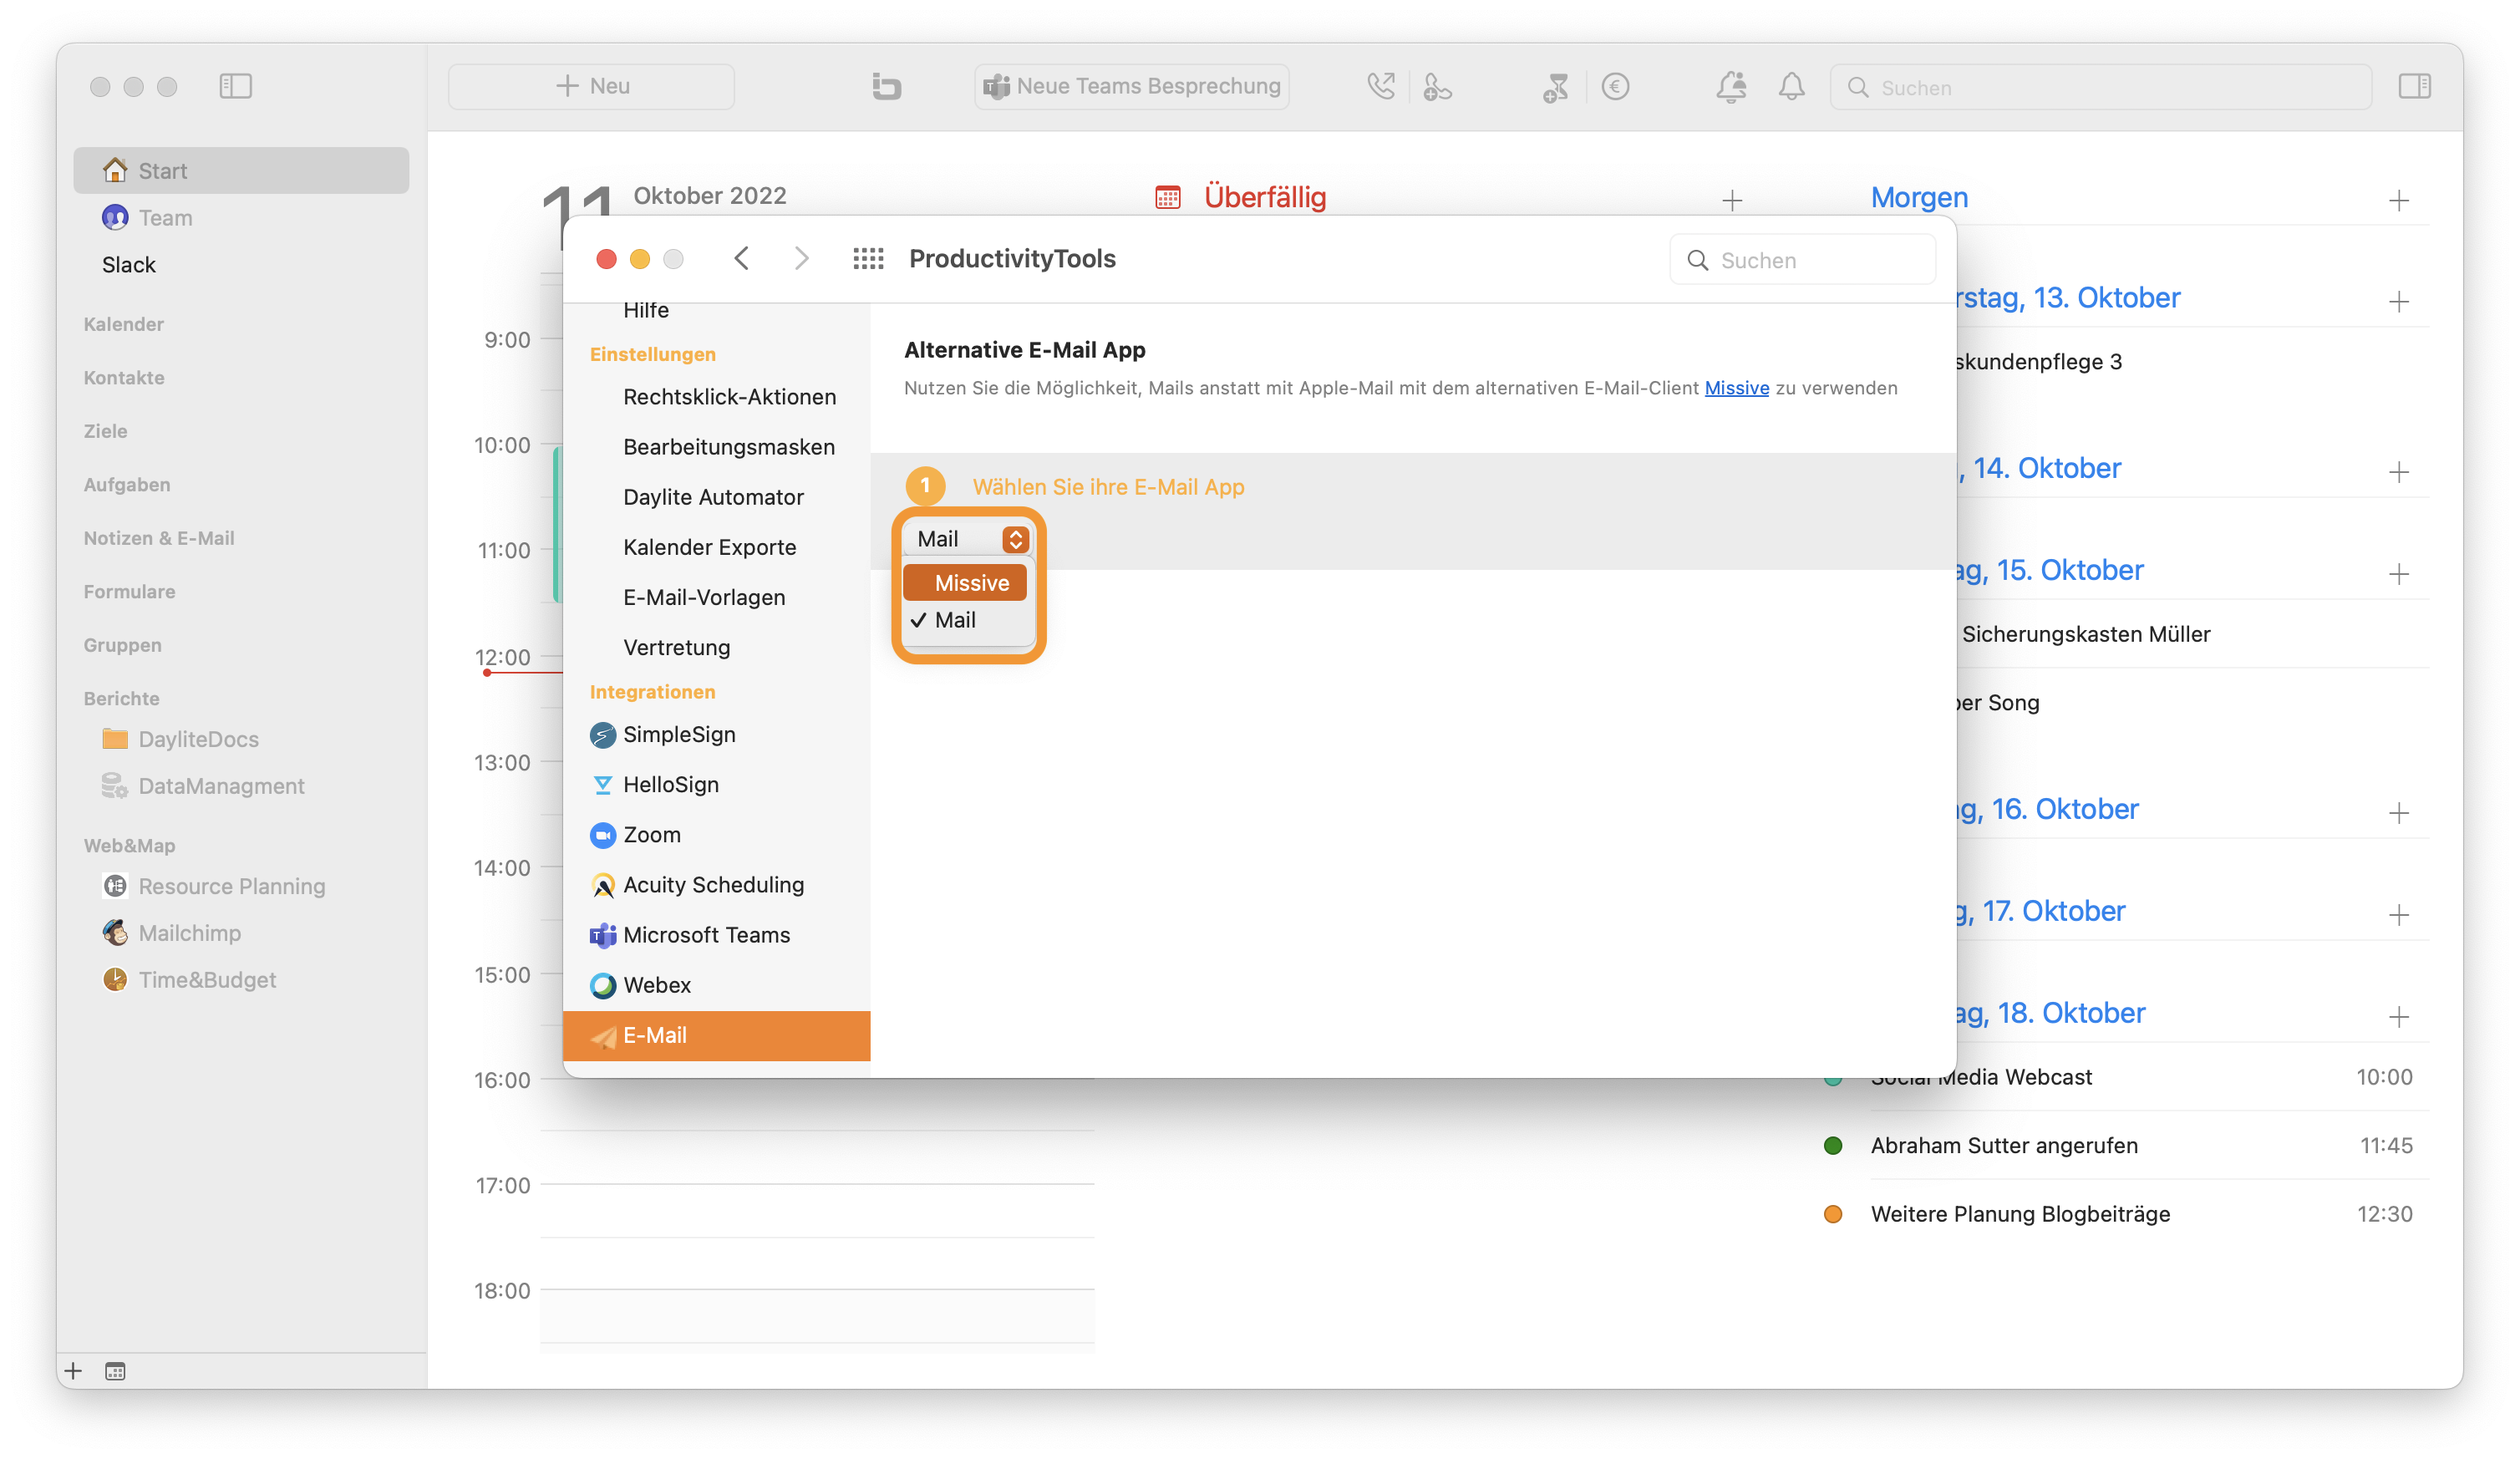This screenshot has width=2520, height=1459.
Task: Click the euro coin icon
Action: click(1615, 86)
